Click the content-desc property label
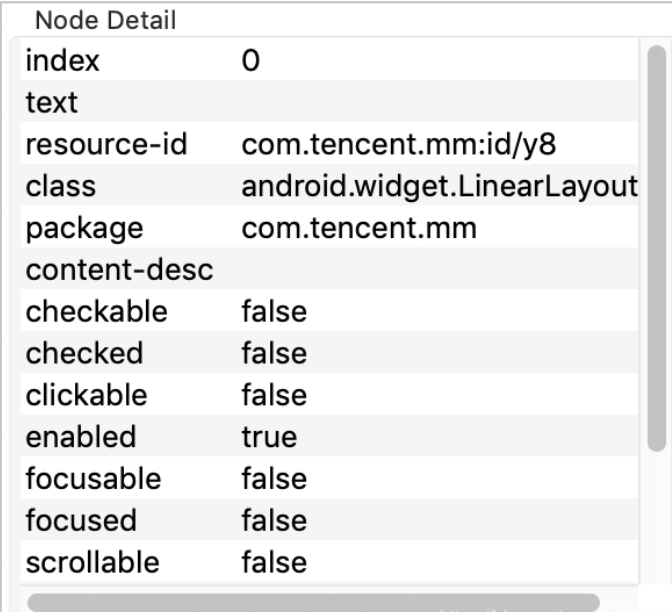This screenshot has height=612, width=672. coord(119,270)
